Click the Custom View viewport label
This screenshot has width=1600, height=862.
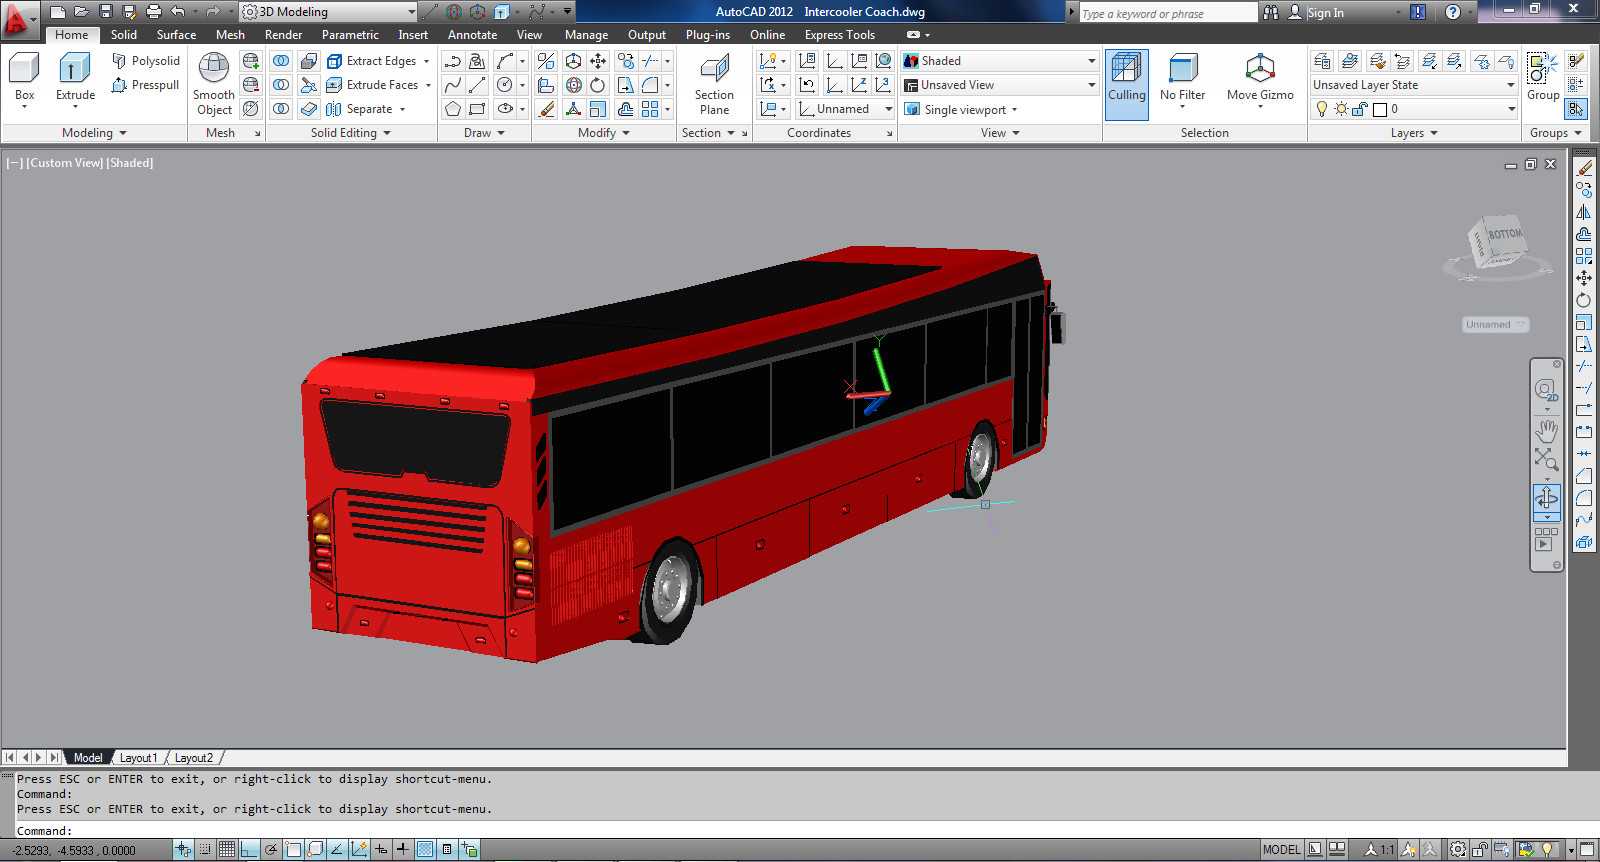pos(65,163)
